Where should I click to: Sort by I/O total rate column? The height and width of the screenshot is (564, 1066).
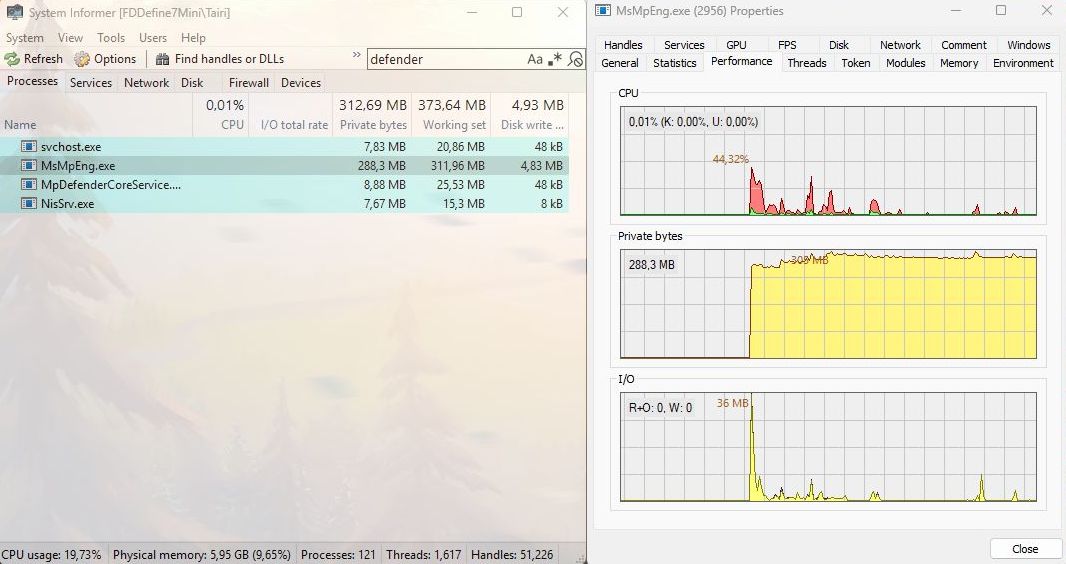pyautogui.click(x=290, y=116)
